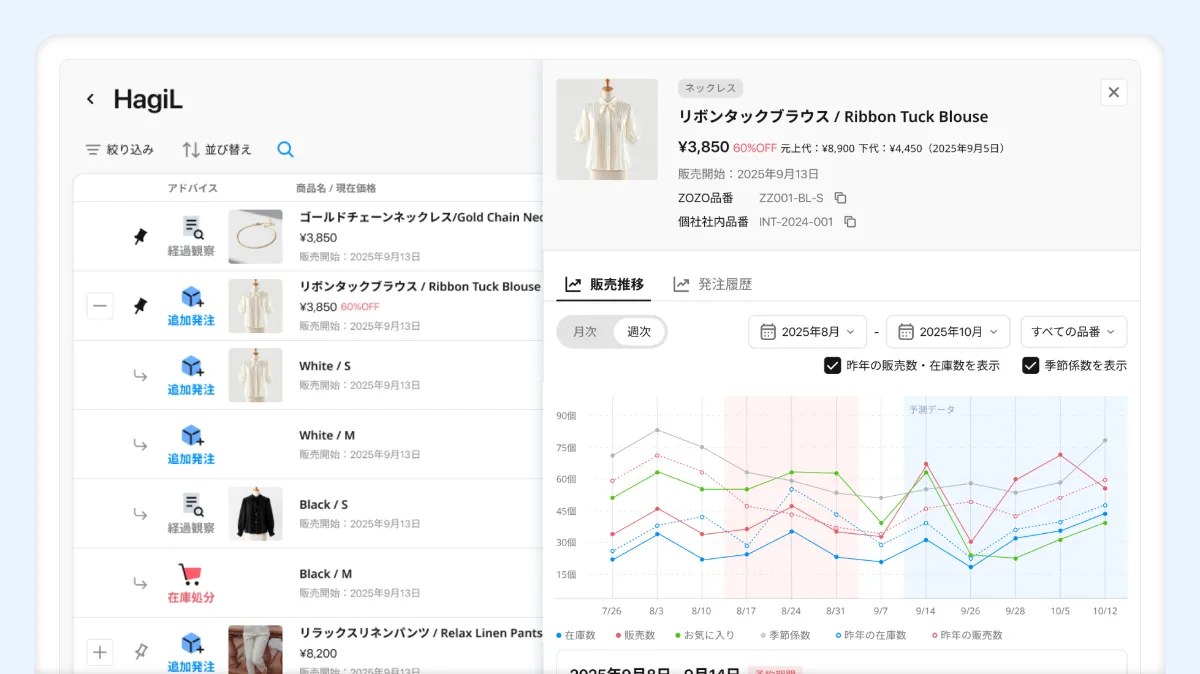Click the child-row arrow for White / S

(140, 375)
